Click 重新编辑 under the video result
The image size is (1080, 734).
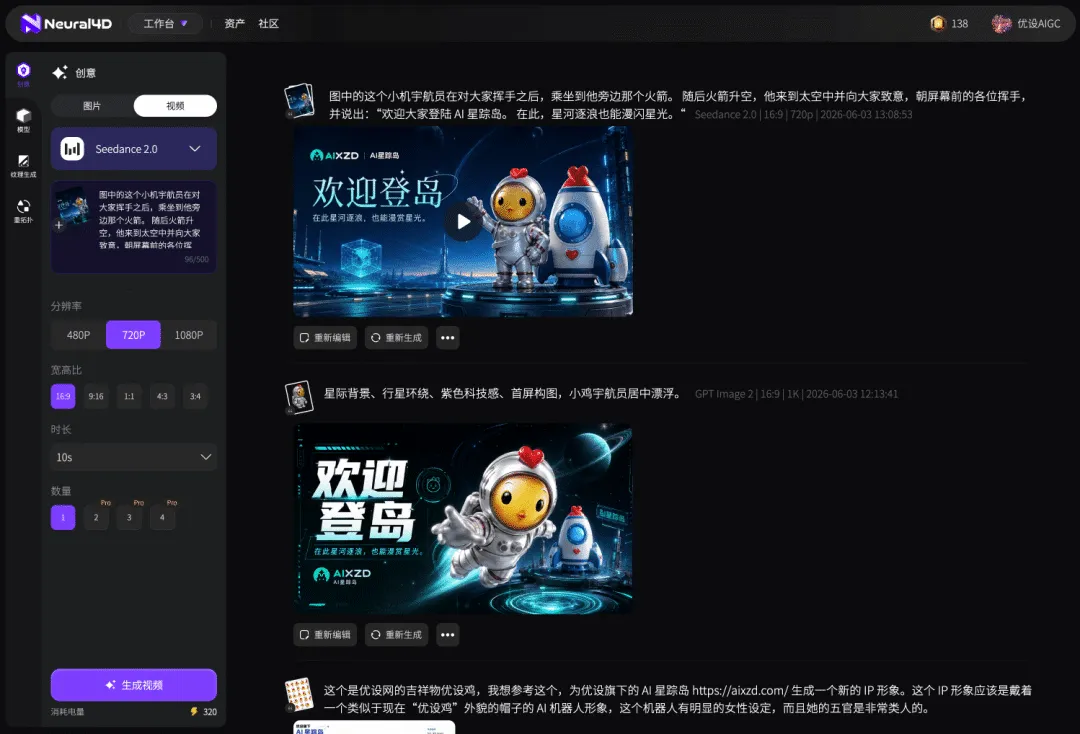point(325,337)
